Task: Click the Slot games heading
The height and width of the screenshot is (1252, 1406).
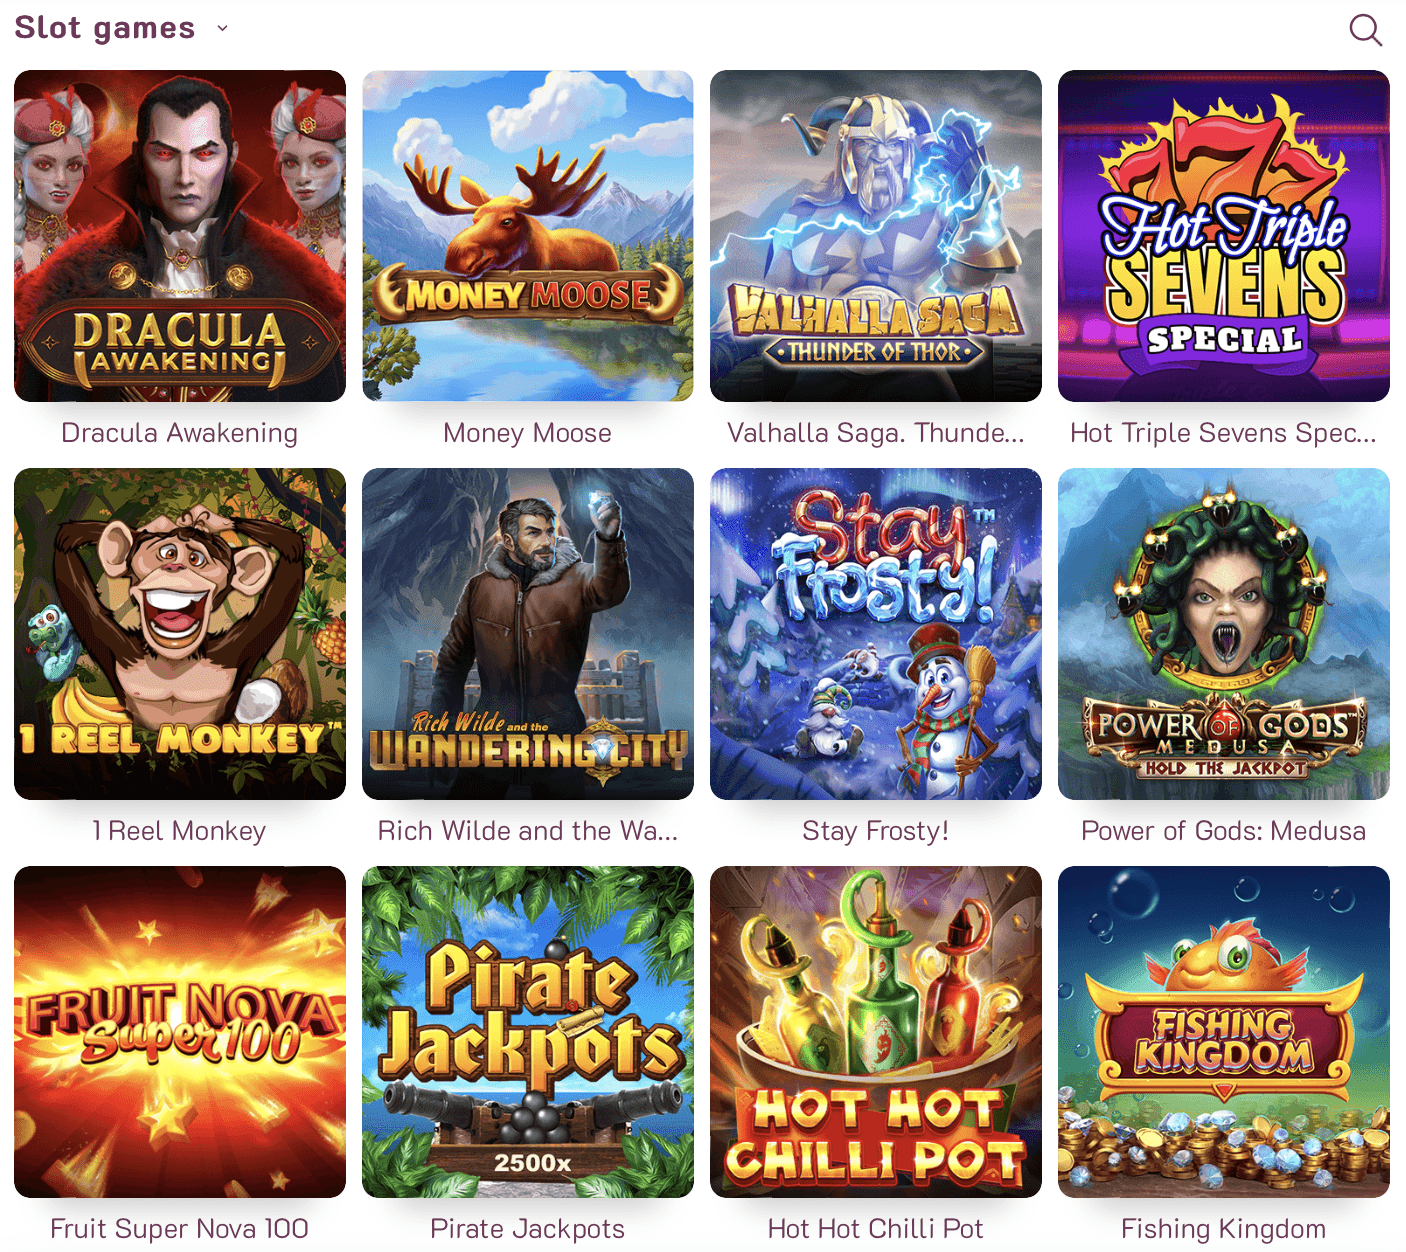Action: tap(105, 28)
